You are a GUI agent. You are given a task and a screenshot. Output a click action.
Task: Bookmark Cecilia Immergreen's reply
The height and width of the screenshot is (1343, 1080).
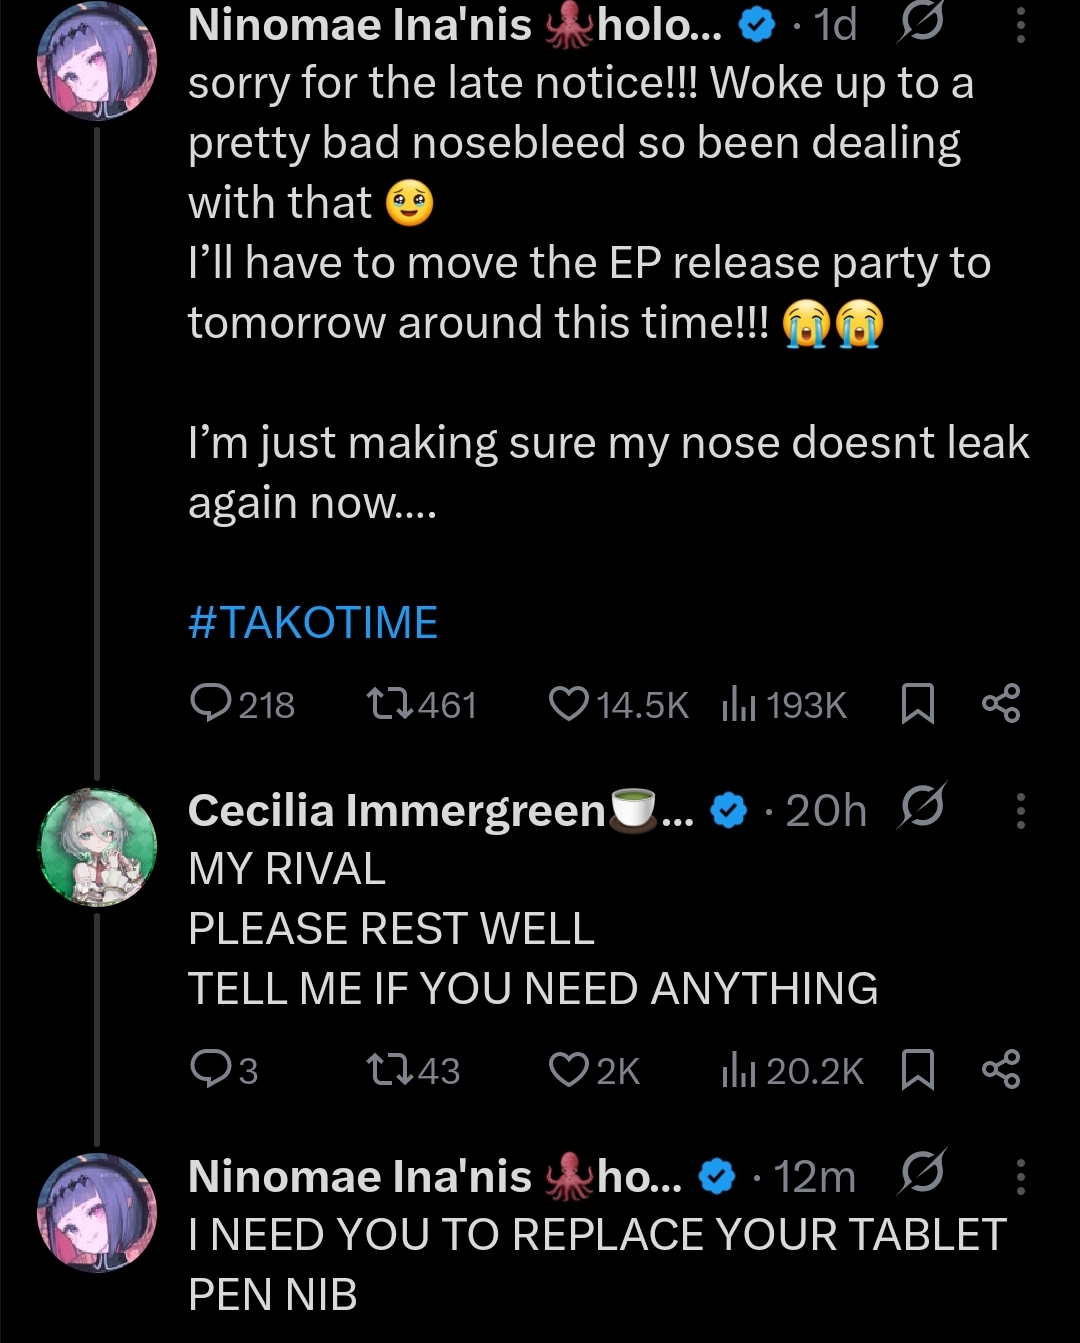(917, 1070)
